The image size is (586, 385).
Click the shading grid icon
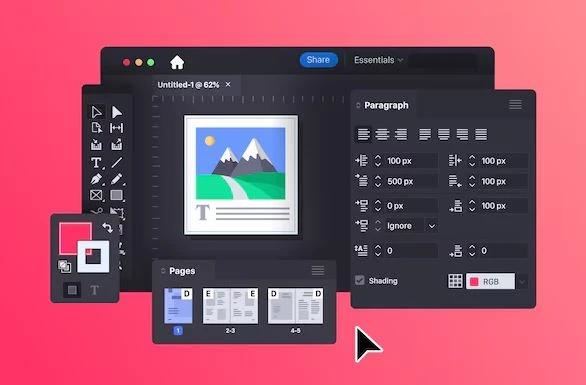[x=455, y=281]
